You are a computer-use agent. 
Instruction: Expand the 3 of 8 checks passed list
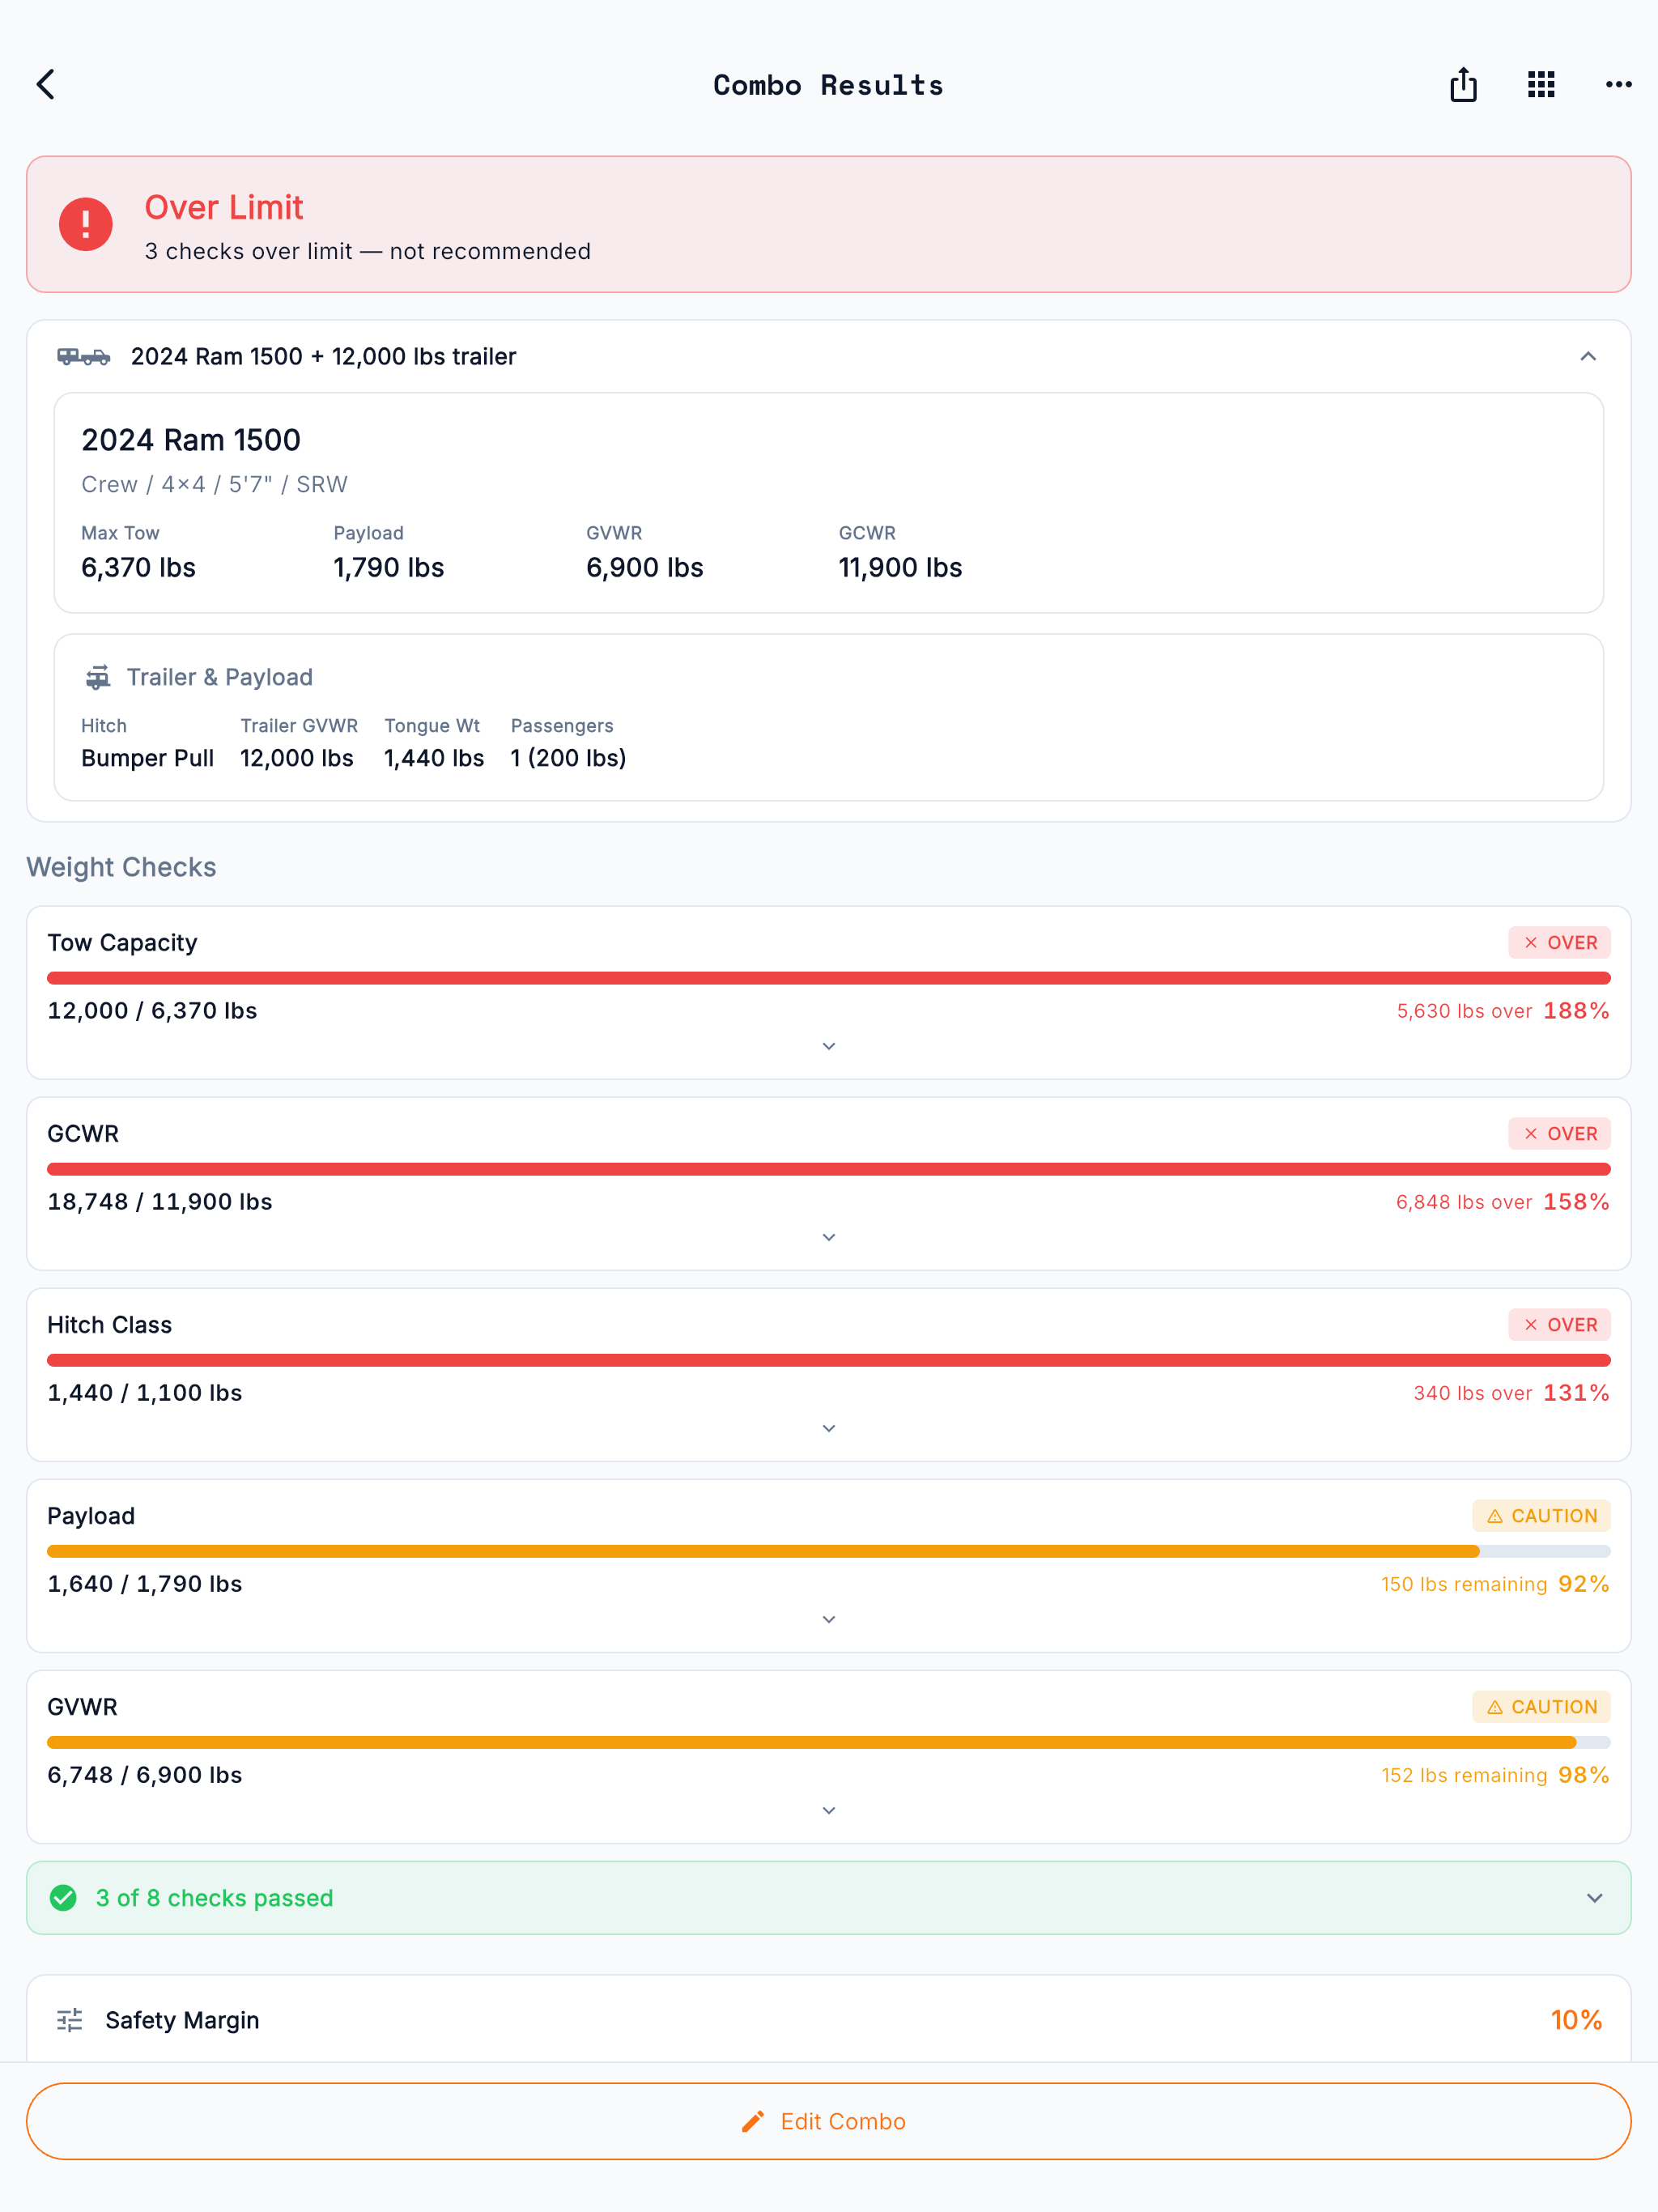(829, 1898)
